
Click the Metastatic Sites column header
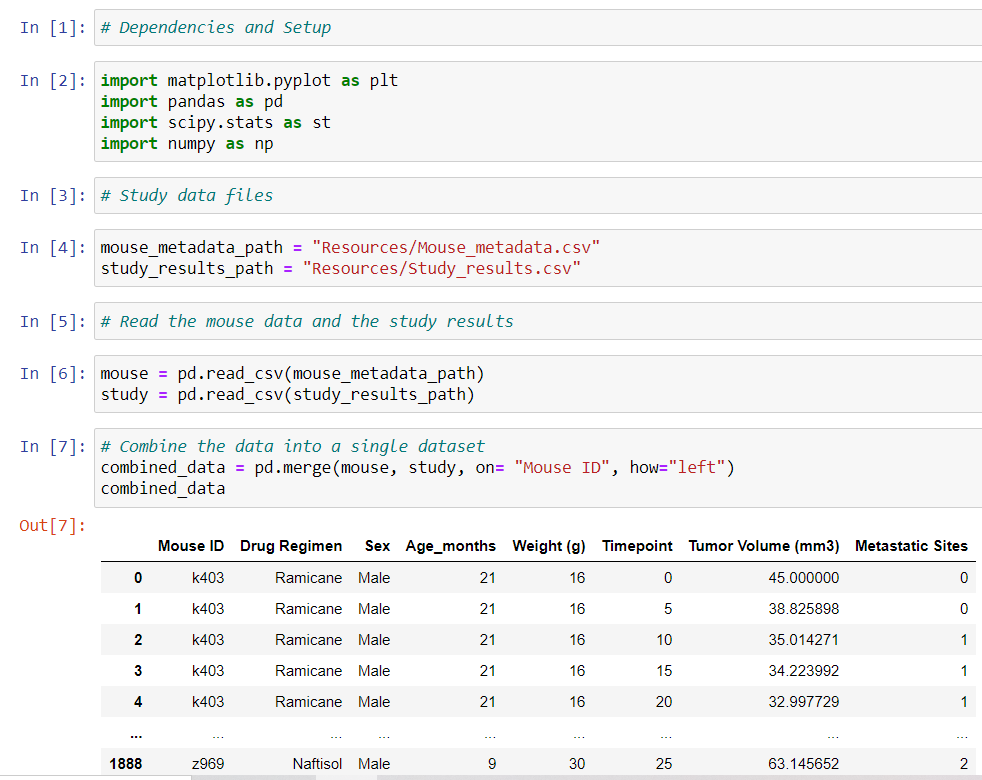911,546
